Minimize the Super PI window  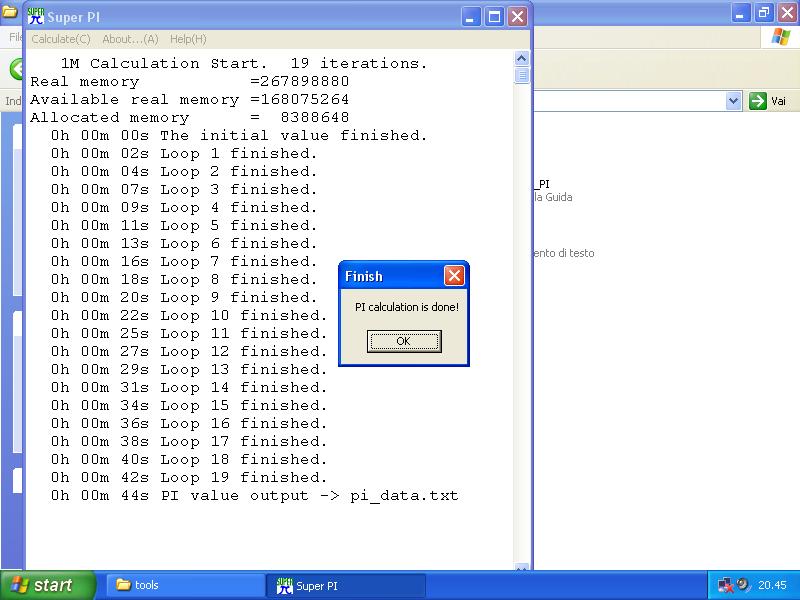tap(470, 17)
